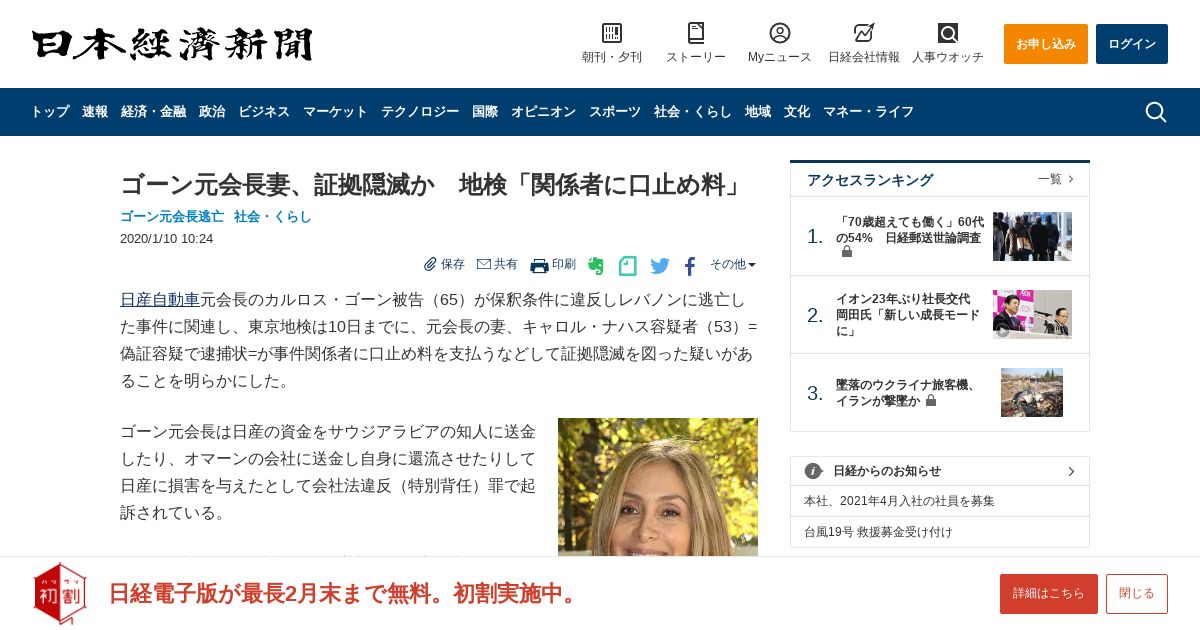
Task: Open the 国際 section
Action: click(x=485, y=112)
